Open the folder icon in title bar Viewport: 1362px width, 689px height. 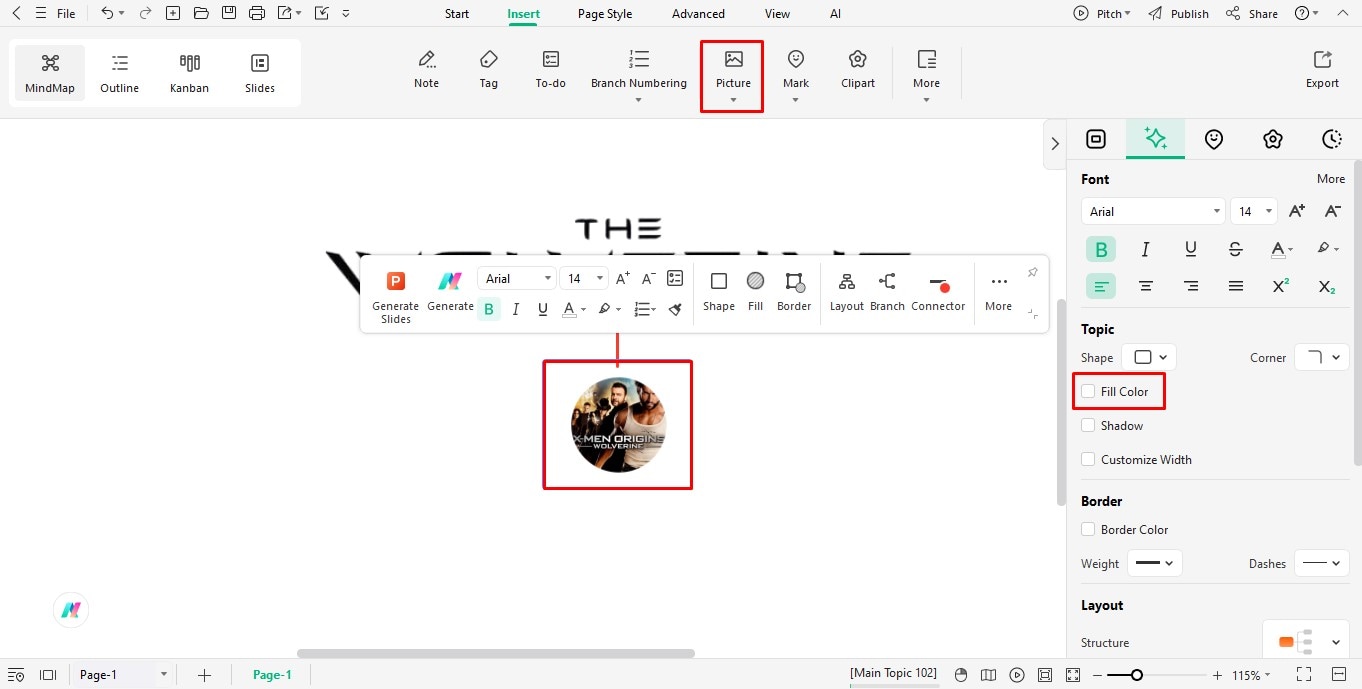click(x=201, y=13)
